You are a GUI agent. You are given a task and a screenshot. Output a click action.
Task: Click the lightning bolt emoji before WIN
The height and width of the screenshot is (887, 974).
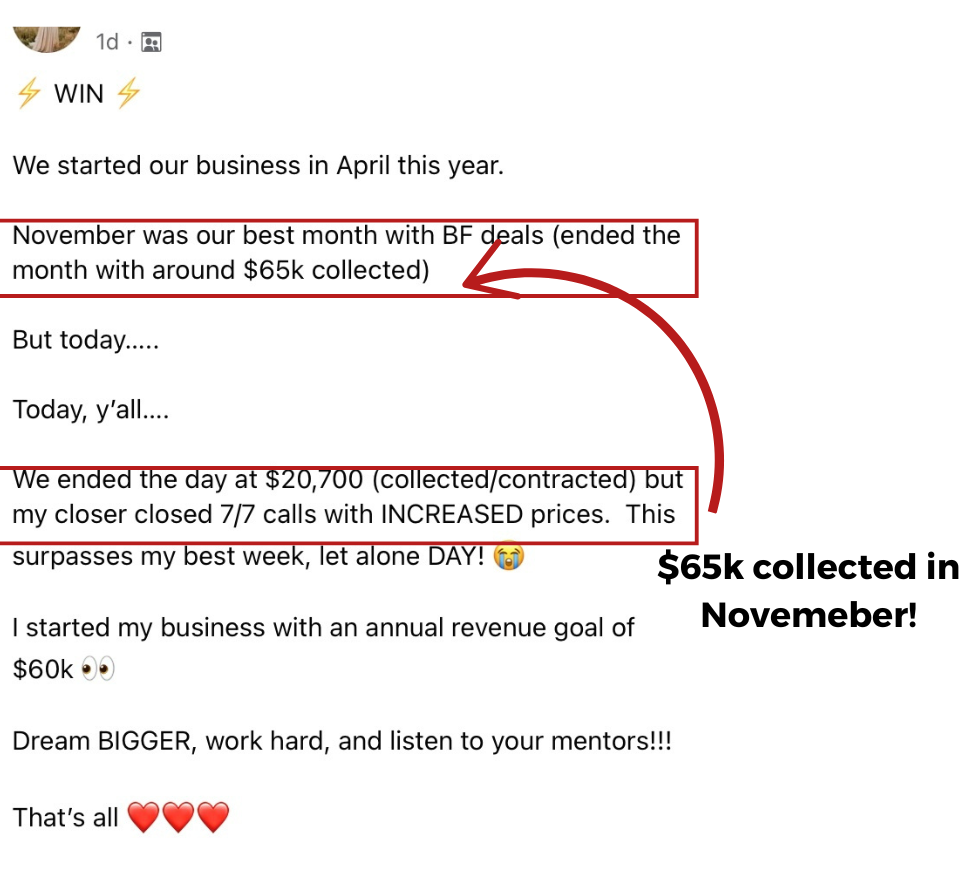coord(29,94)
